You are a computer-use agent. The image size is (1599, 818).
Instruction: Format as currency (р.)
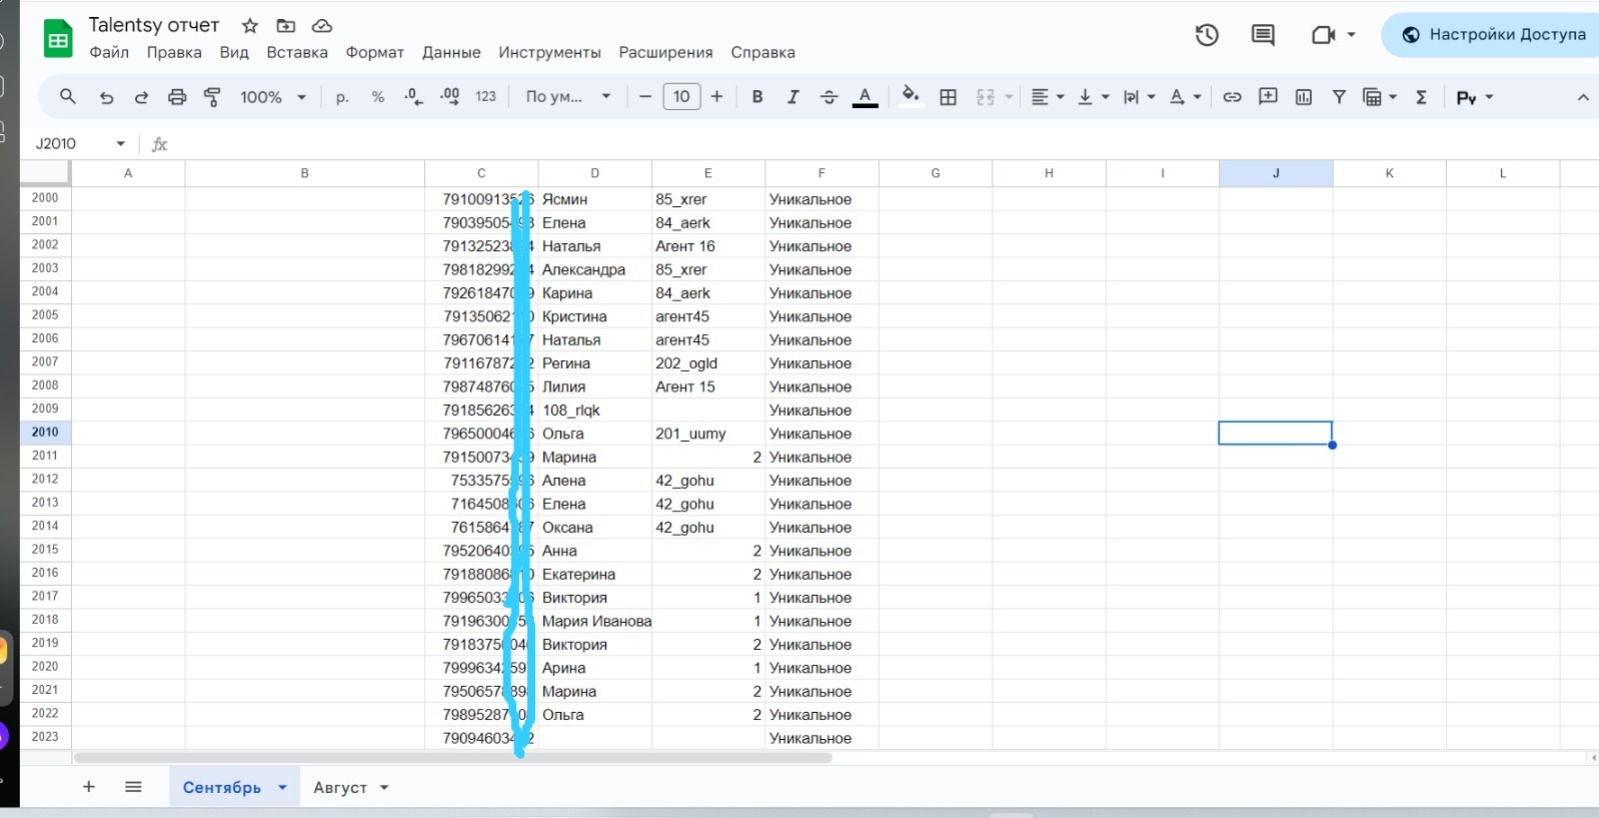click(x=342, y=97)
